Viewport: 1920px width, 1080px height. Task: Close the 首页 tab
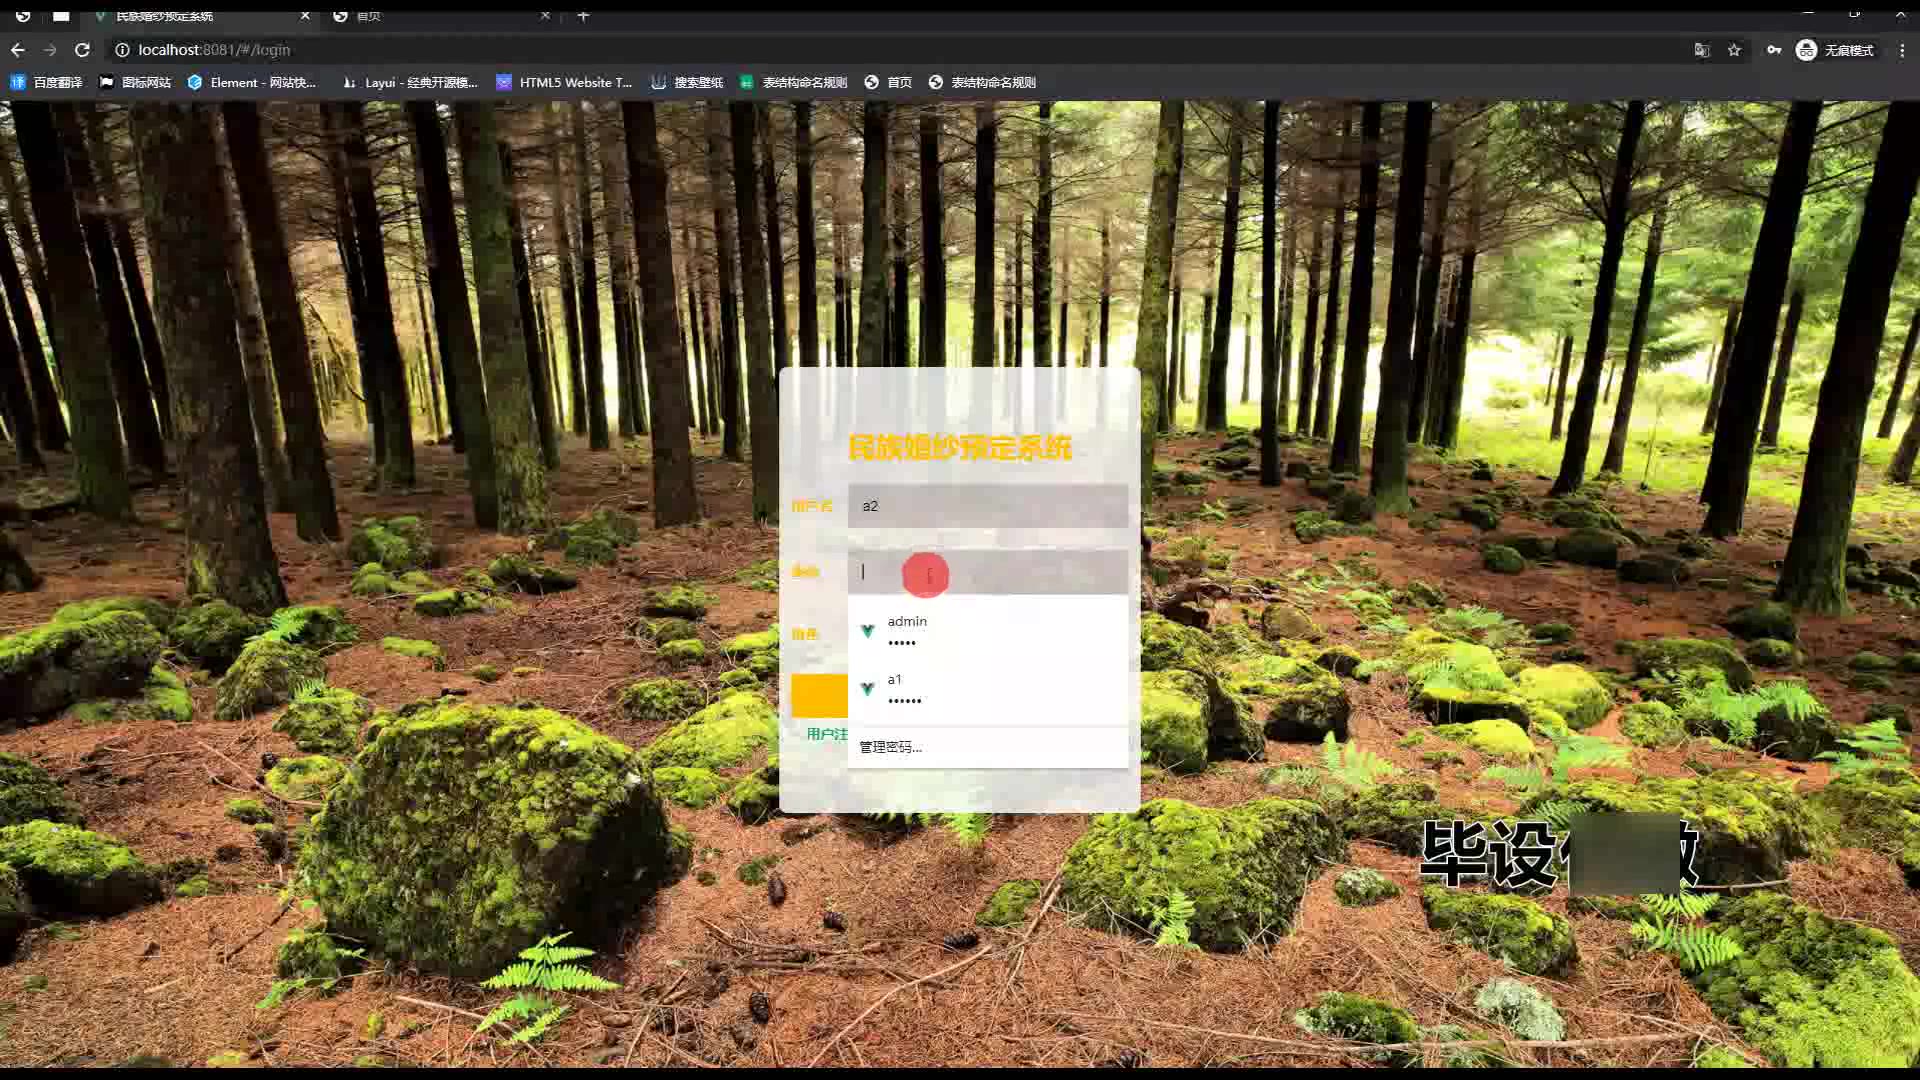[545, 15]
